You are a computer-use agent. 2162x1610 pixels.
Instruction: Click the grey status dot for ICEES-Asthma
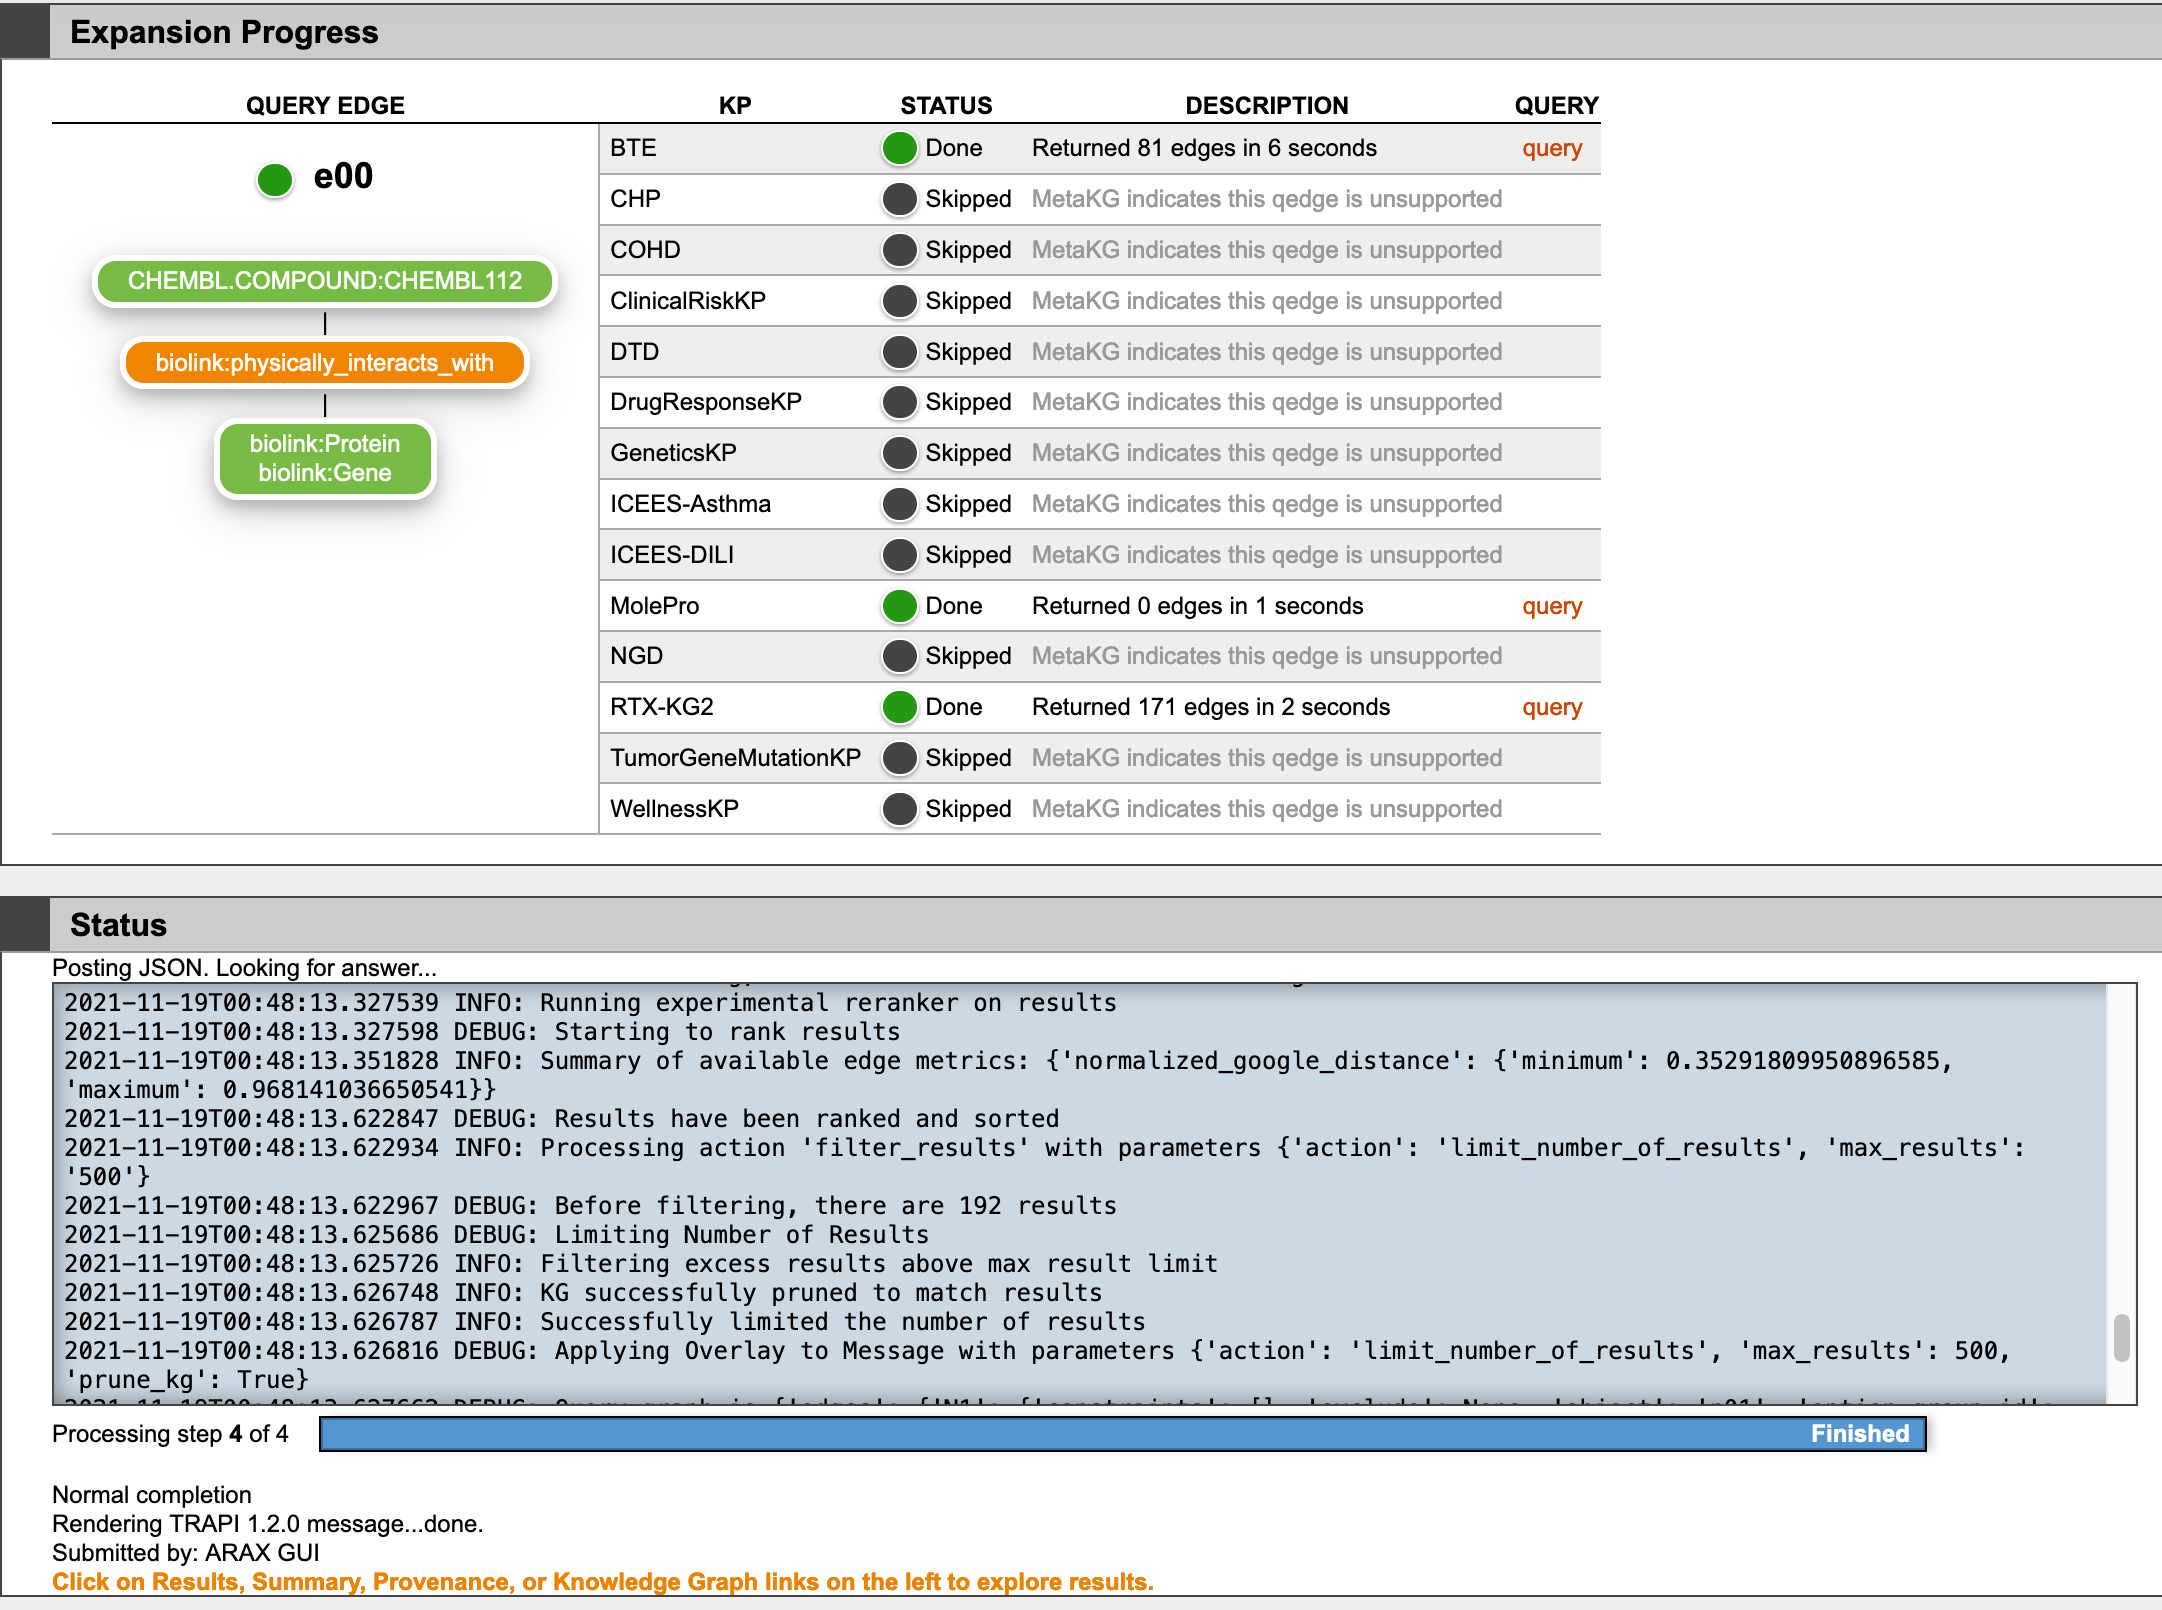coord(900,504)
